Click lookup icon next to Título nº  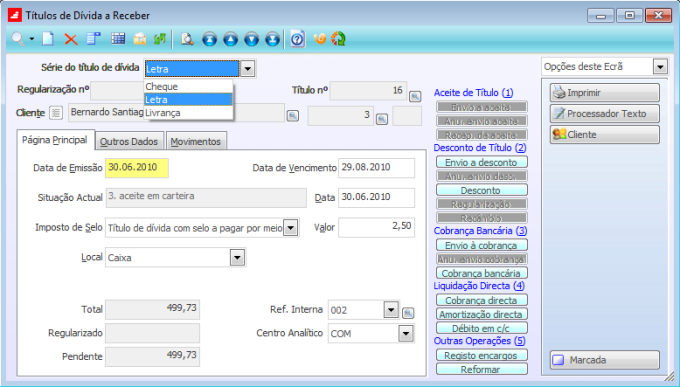(x=415, y=96)
